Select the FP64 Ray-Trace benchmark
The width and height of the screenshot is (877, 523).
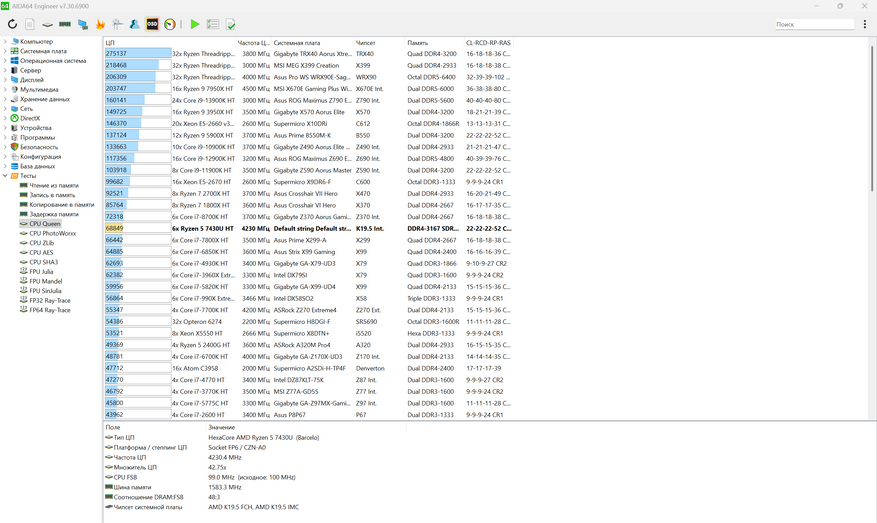pos(50,310)
